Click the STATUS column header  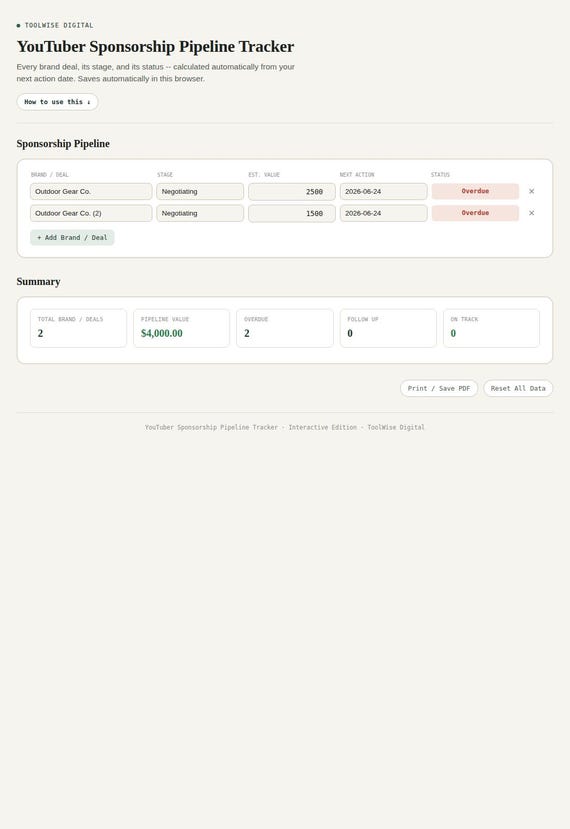(440, 174)
